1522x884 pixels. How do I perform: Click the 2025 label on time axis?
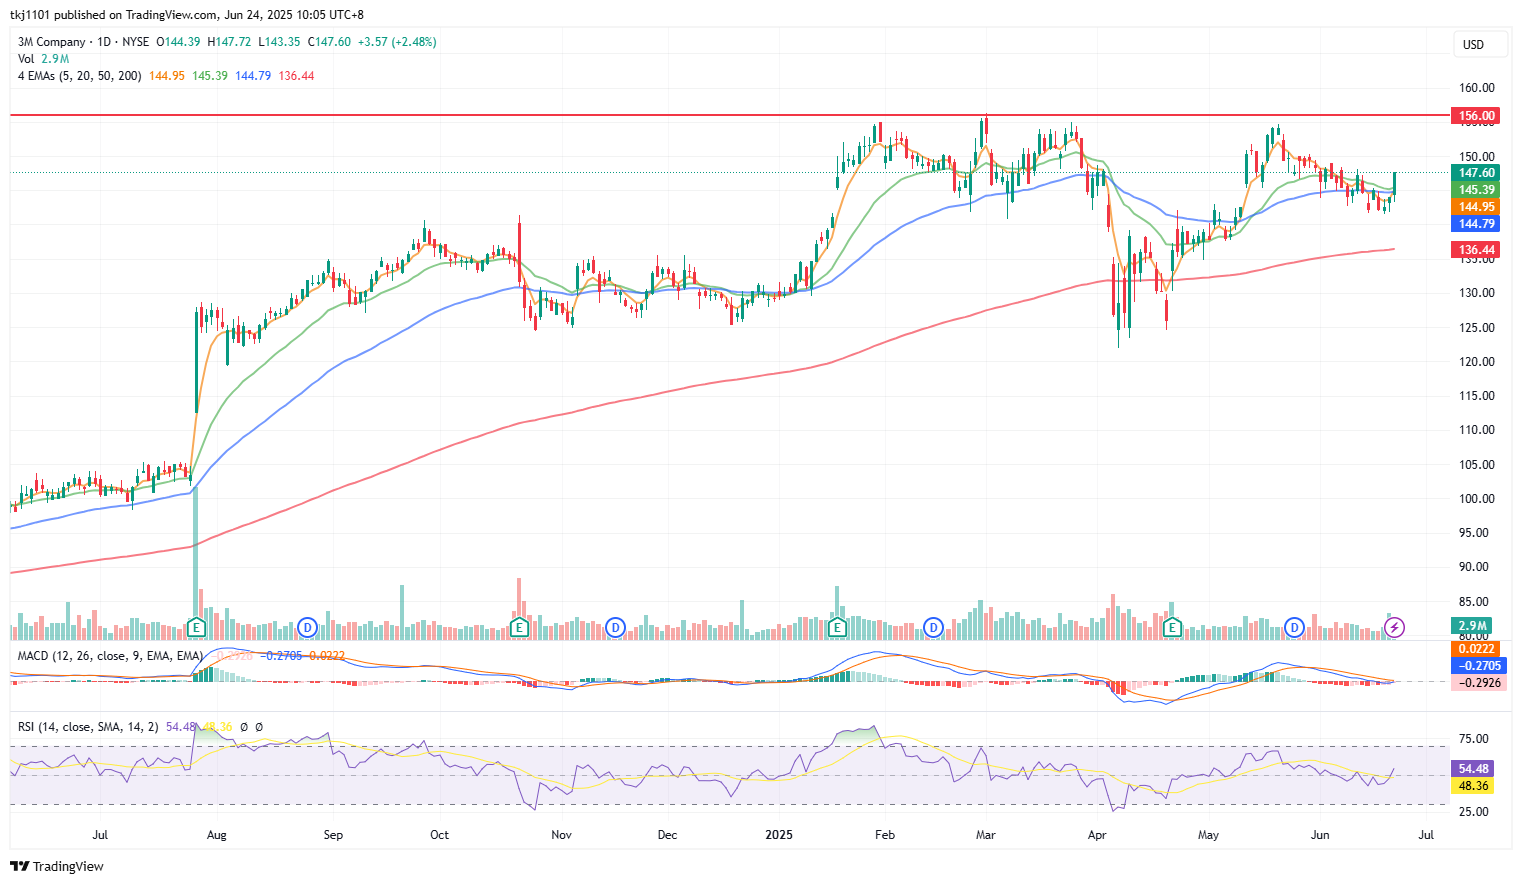[778, 835]
